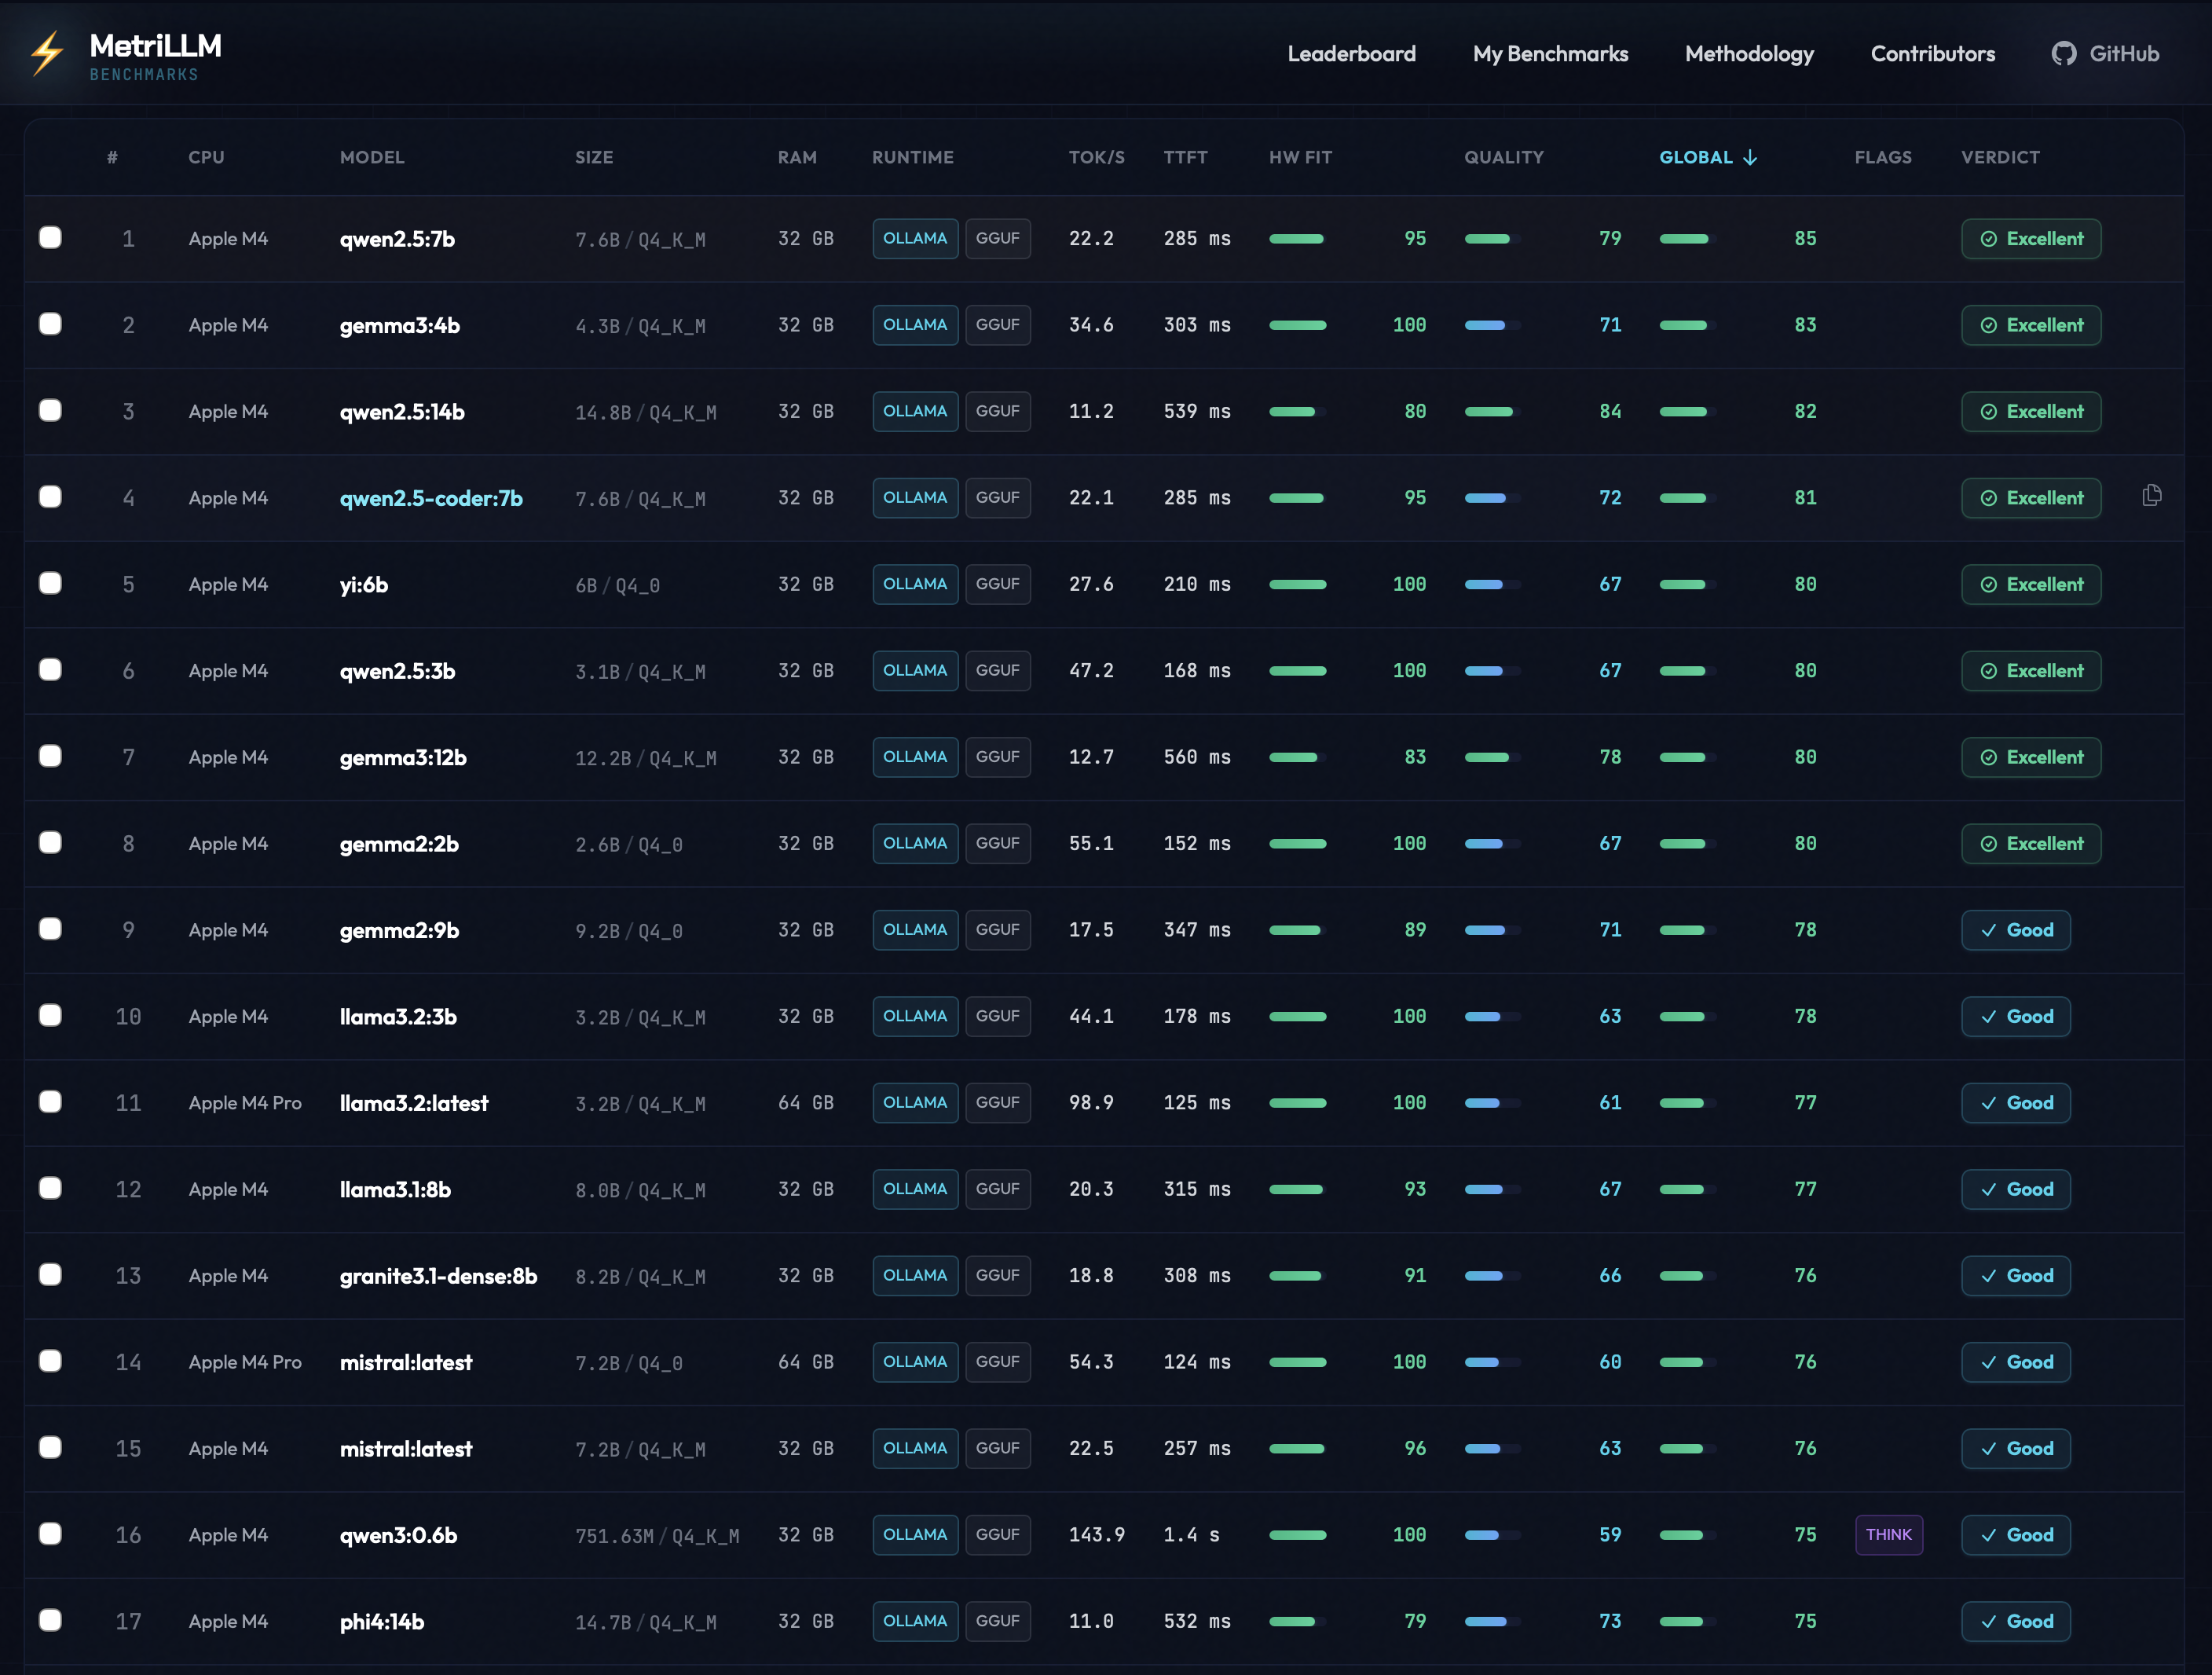Viewport: 2212px width, 1675px height.
Task: Select the checkbox for the qwen2.5:7b row
Action: tap(50, 237)
